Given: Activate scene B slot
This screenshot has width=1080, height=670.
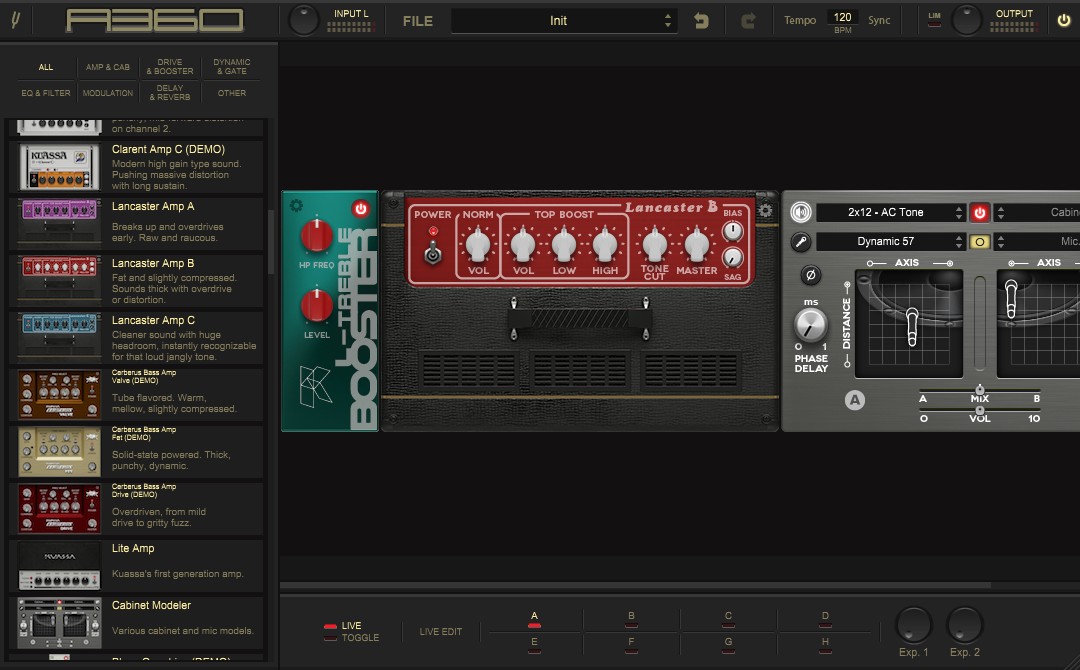Looking at the screenshot, I should pos(631,619).
